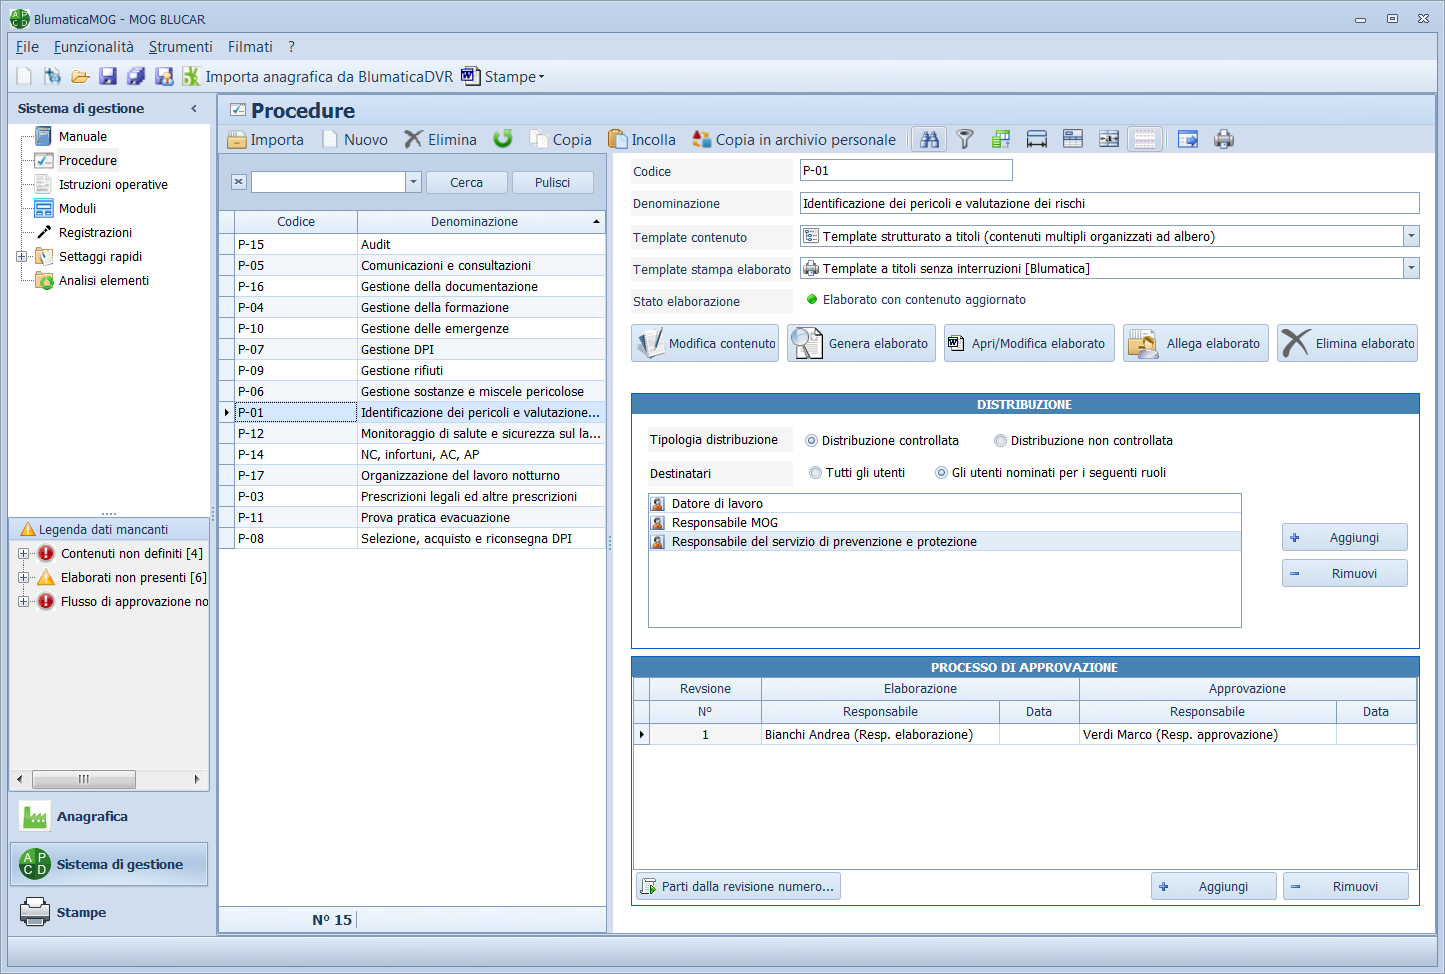Click Elimina with the X icon
This screenshot has width=1445, height=974.
pyautogui.click(x=441, y=140)
